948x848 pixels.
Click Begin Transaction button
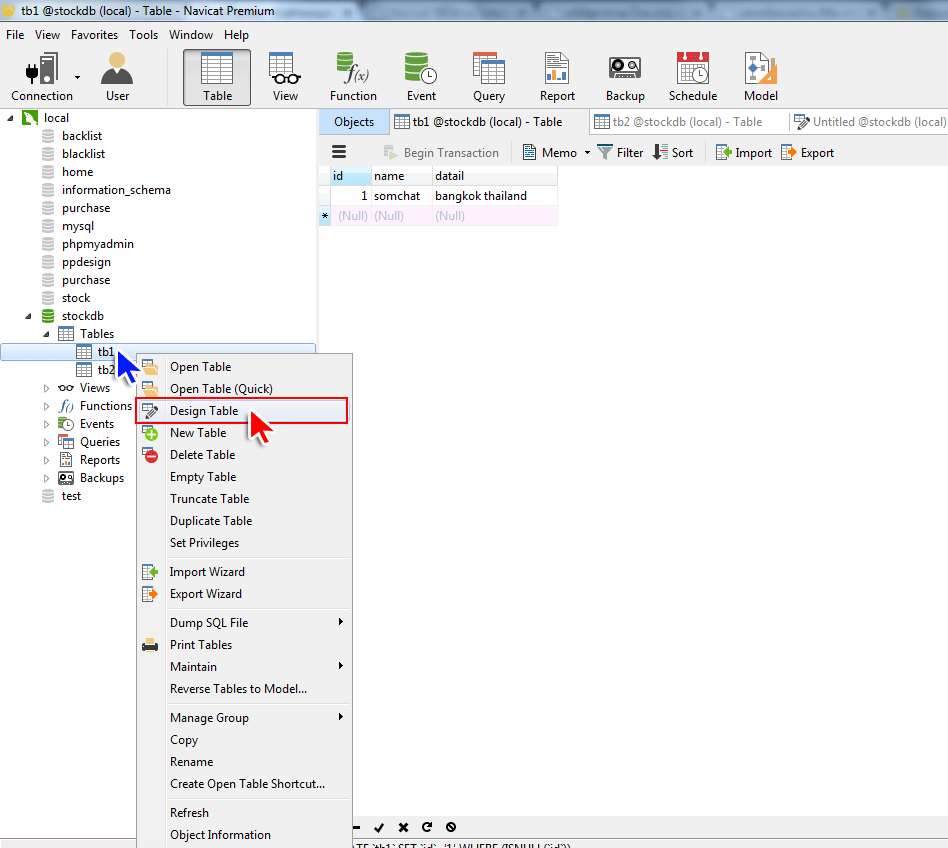click(441, 153)
